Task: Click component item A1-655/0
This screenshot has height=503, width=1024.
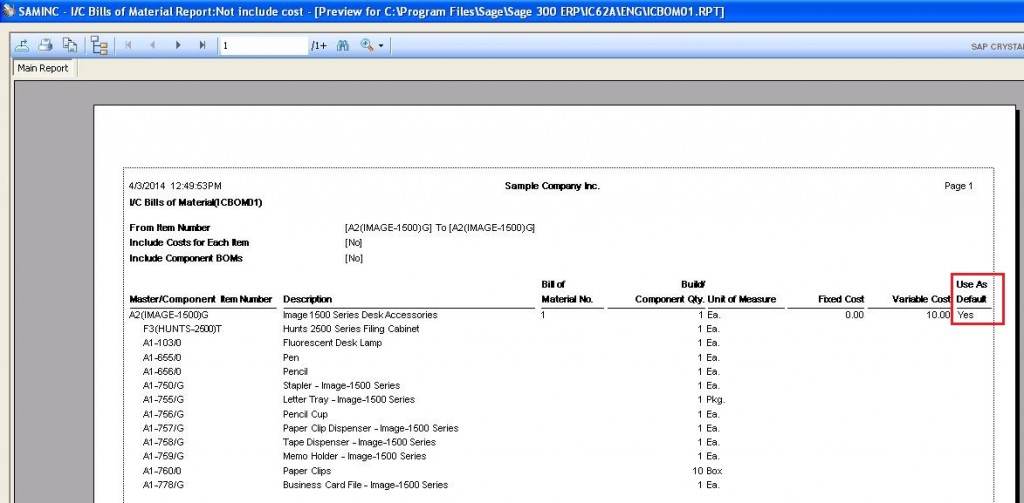Action: pos(162,357)
